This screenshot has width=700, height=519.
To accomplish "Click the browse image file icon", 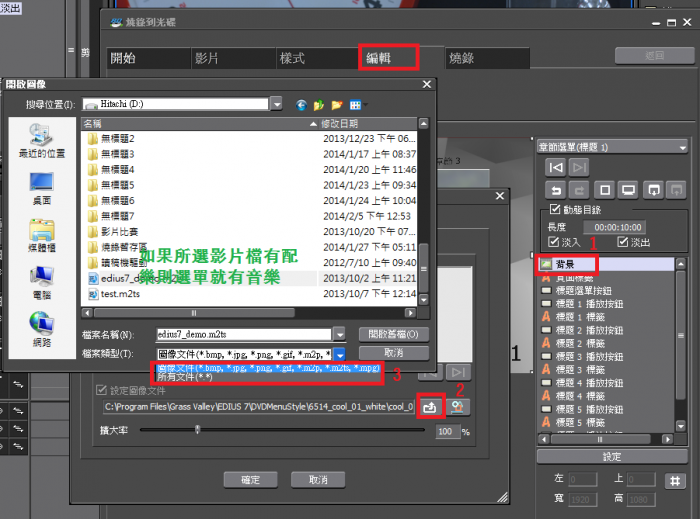I will 430,406.
